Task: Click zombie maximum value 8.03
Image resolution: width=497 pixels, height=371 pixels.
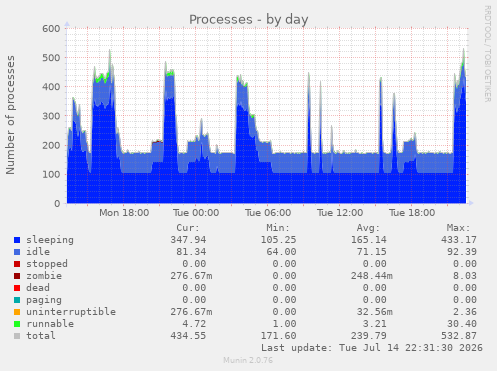Action: (465, 276)
